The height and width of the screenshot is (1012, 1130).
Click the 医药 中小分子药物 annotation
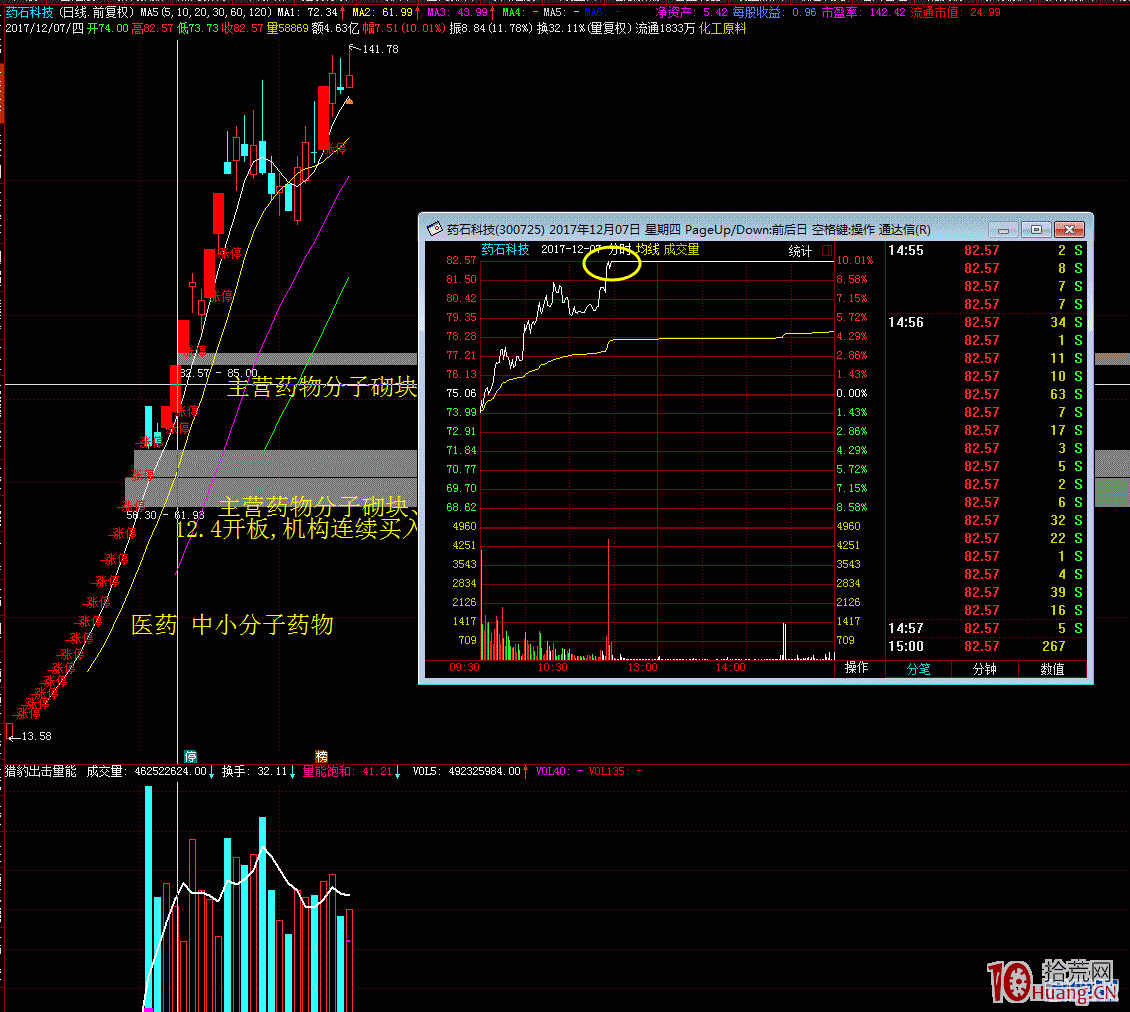coord(232,624)
